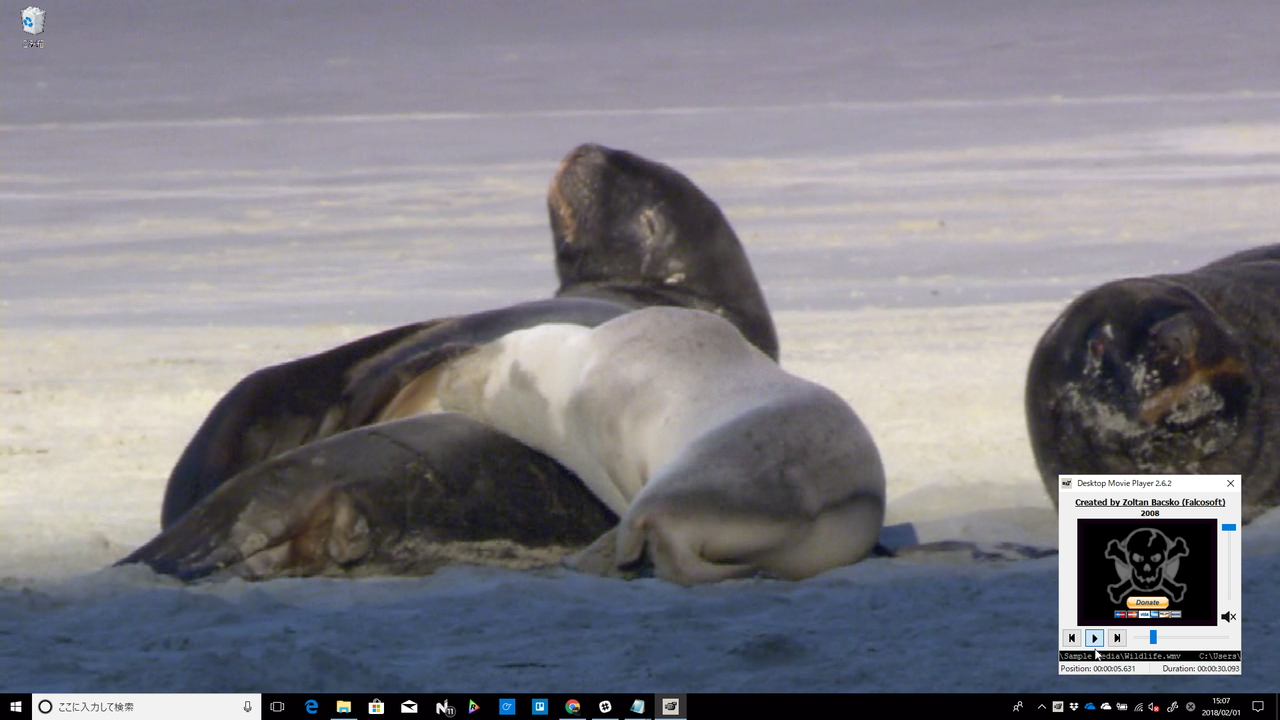
Task: Skip to the next frame in the player
Action: (x=1116, y=638)
